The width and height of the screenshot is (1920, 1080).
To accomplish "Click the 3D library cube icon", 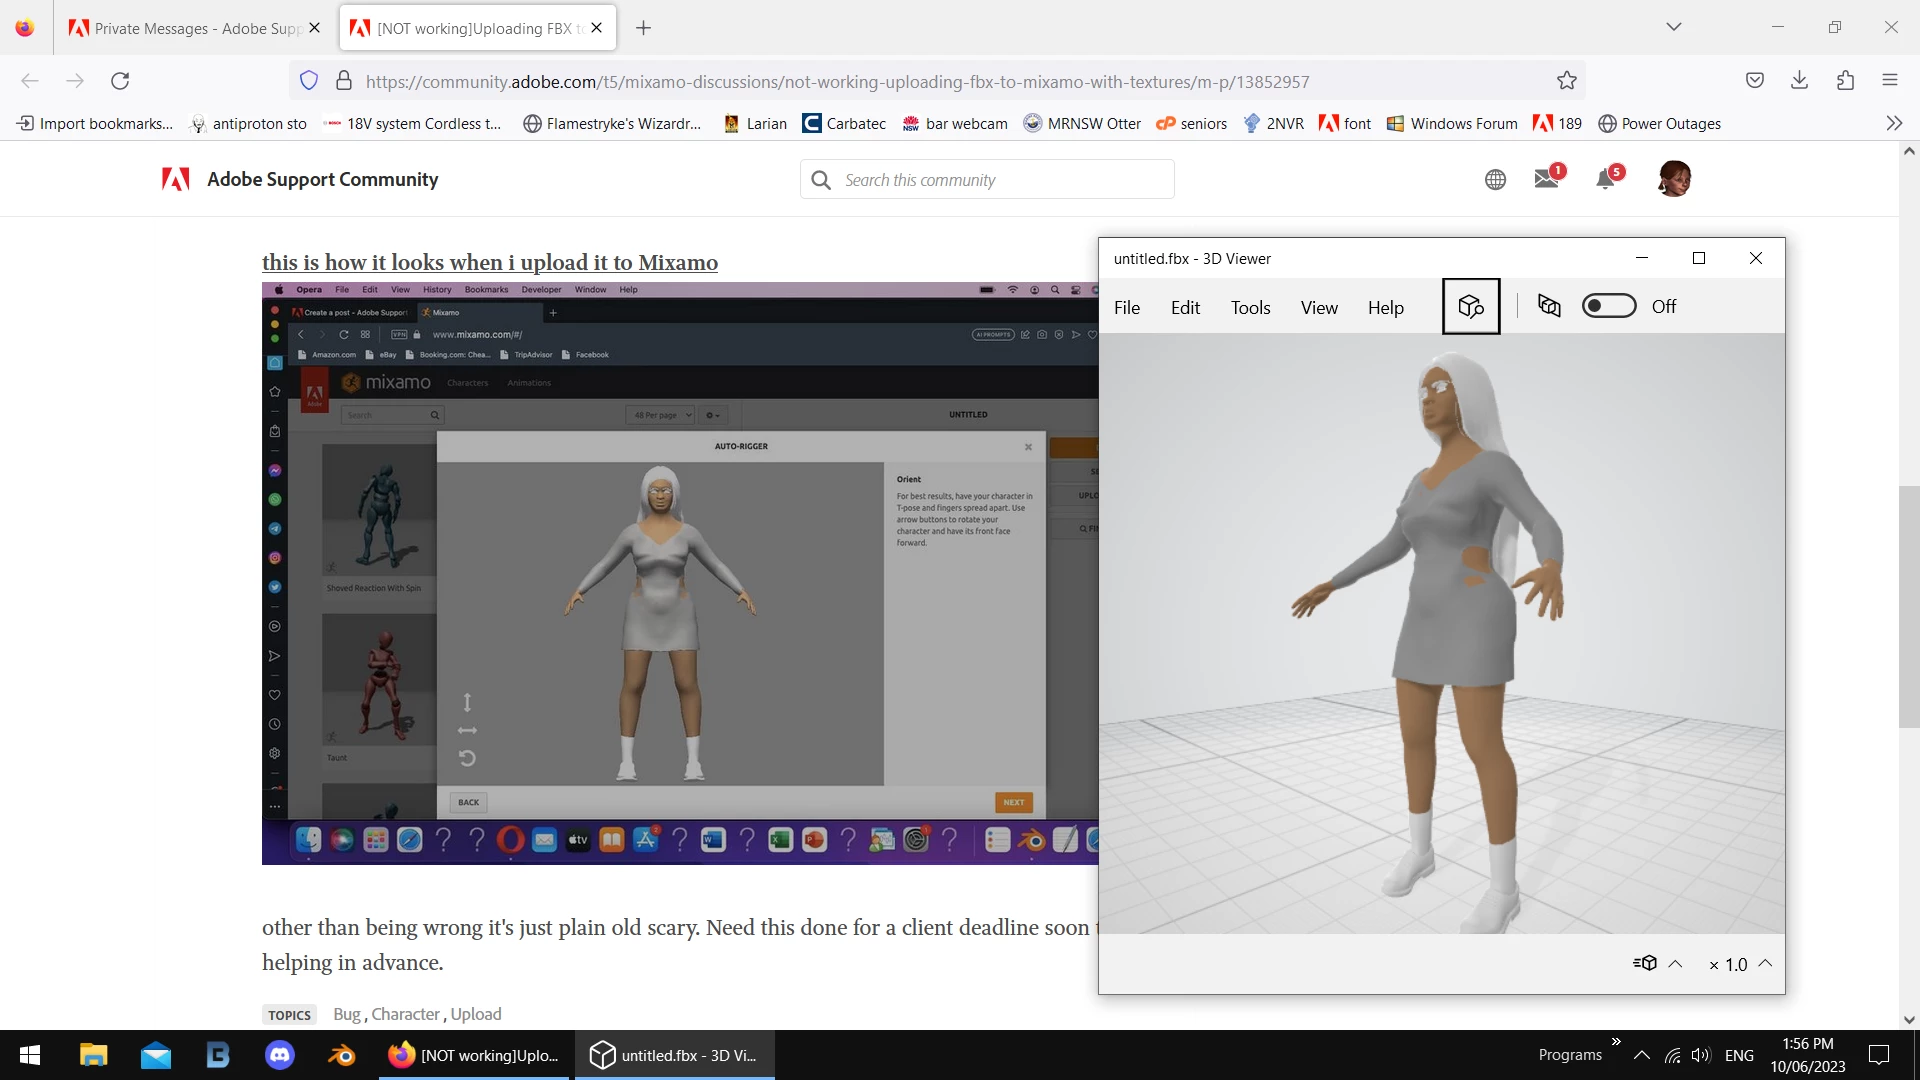I will pyautogui.click(x=1470, y=307).
